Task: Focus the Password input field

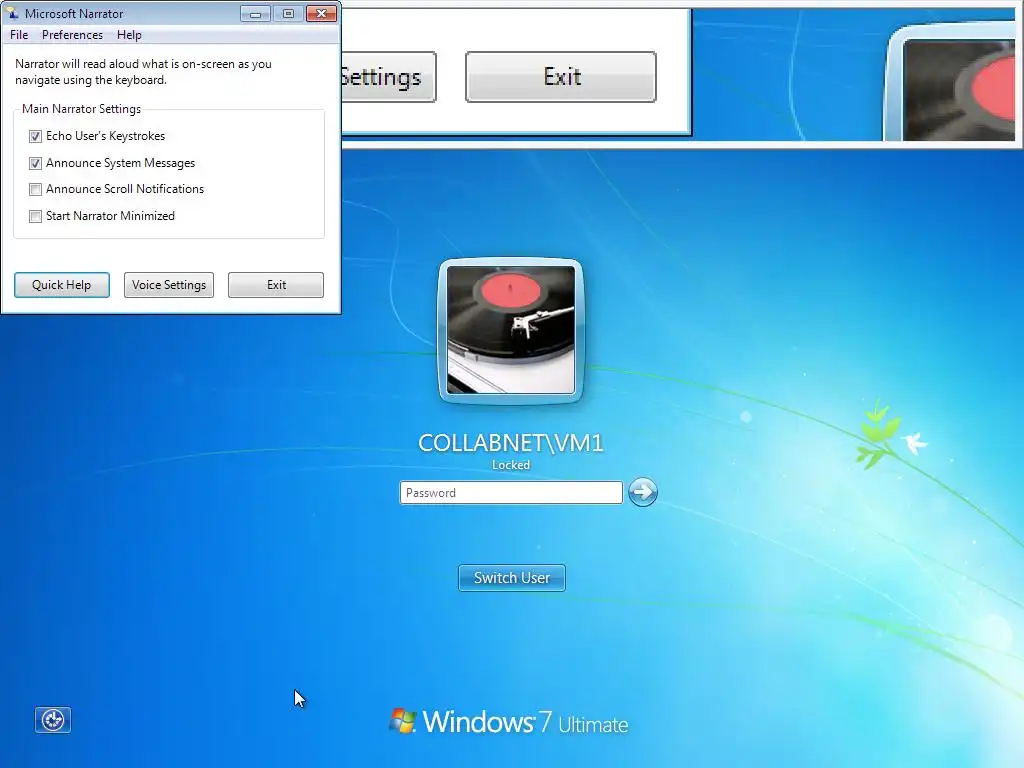Action: coord(511,492)
